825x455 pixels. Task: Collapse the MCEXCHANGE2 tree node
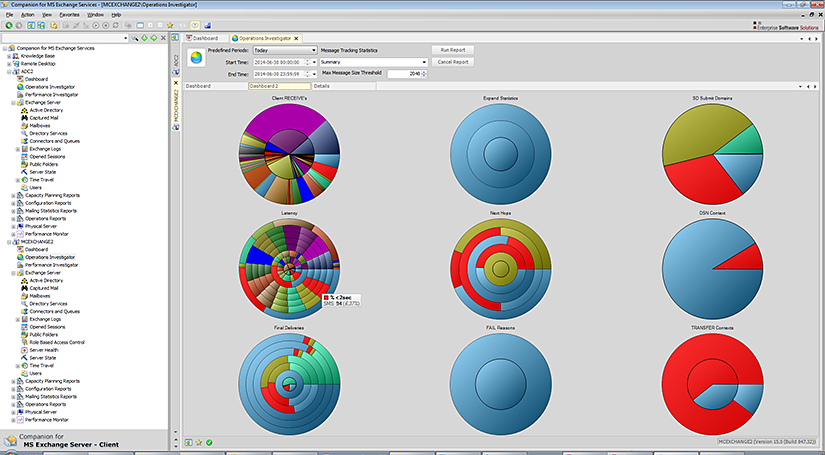(9, 242)
